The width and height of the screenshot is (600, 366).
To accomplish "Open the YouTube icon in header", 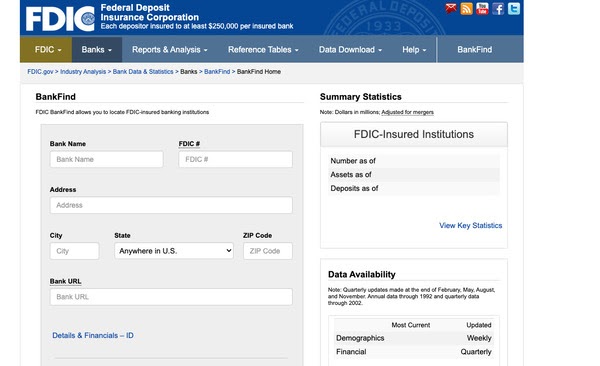I will click(x=482, y=8).
